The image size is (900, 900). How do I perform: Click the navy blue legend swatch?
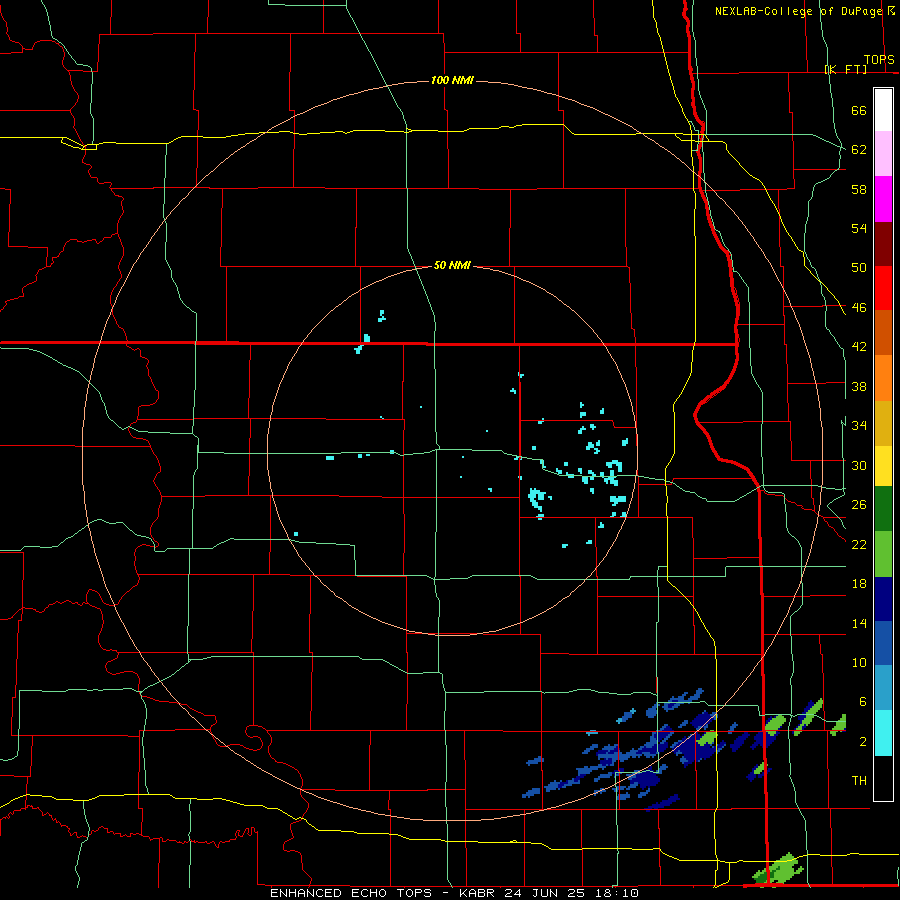[x=883, y=599]
